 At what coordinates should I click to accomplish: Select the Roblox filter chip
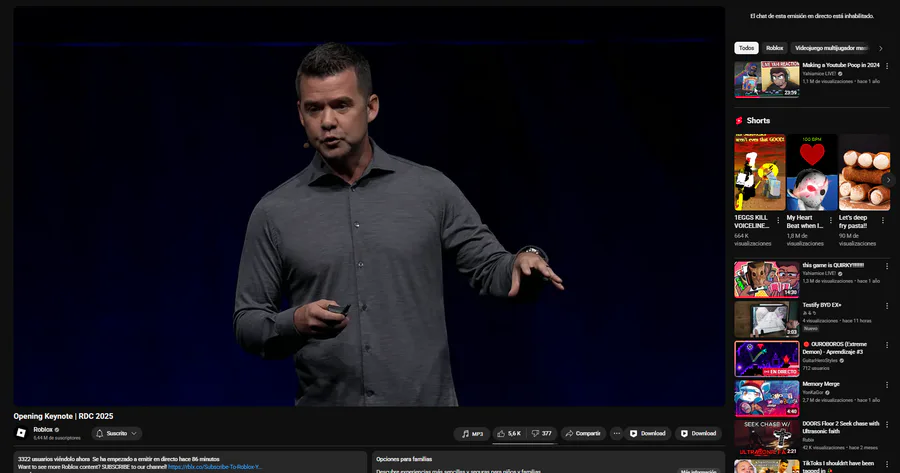774,48
